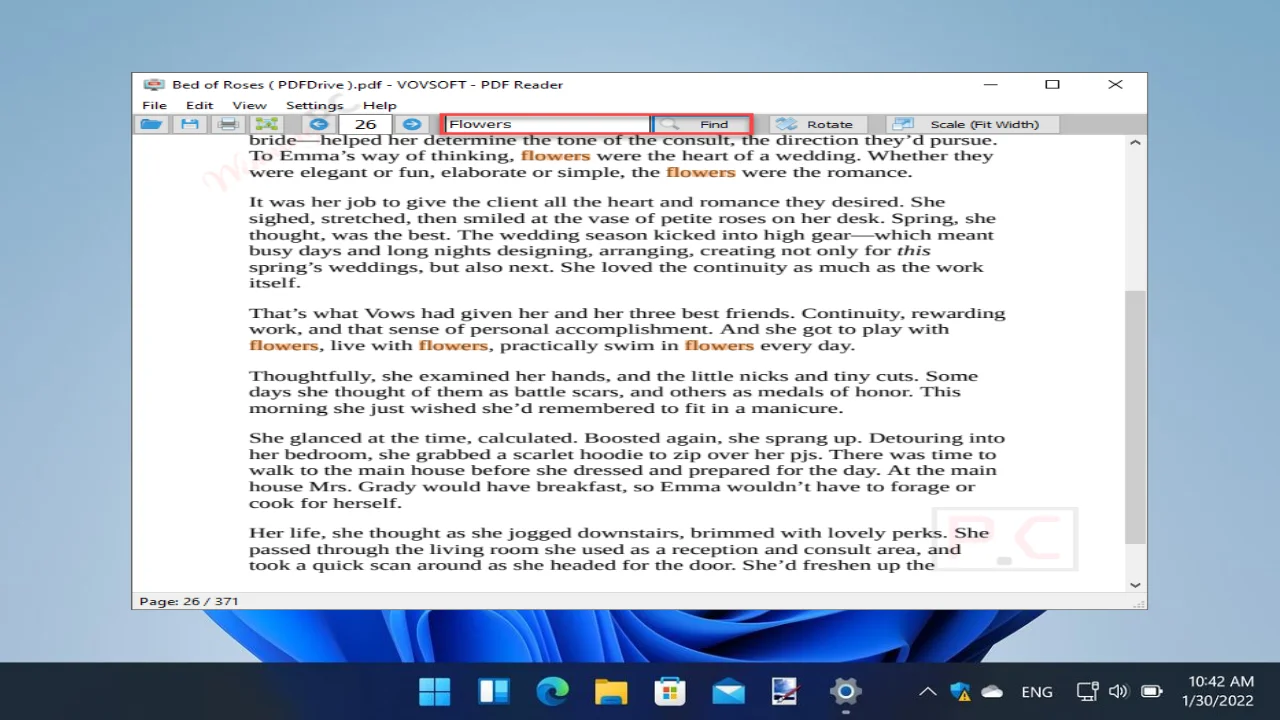Click the word Thoughtfully in the document
The image size is (1280, 720).
point(311,377)
